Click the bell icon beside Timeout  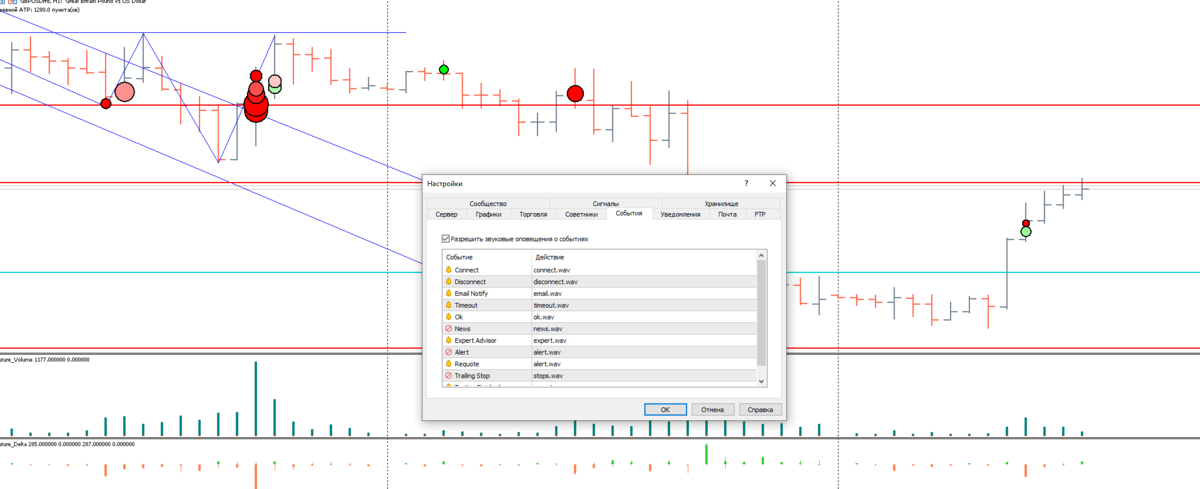(x=449, y=305)
